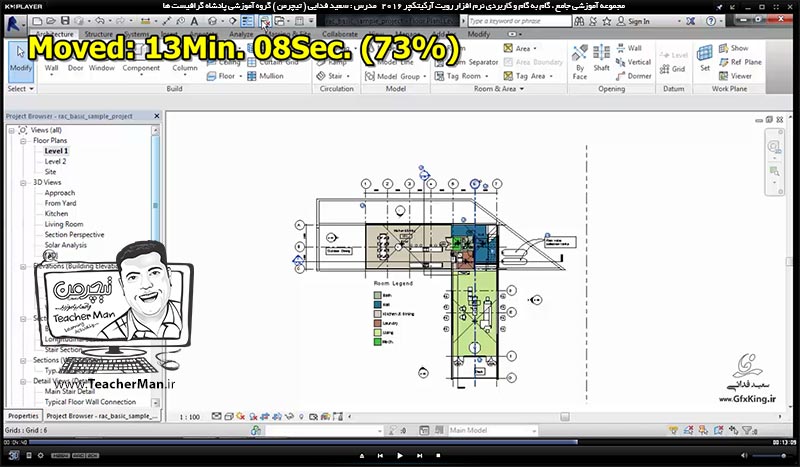Click the work plane Viewer tool
Image resolution: width=800 pixels, height=467 pixels.
735,76
